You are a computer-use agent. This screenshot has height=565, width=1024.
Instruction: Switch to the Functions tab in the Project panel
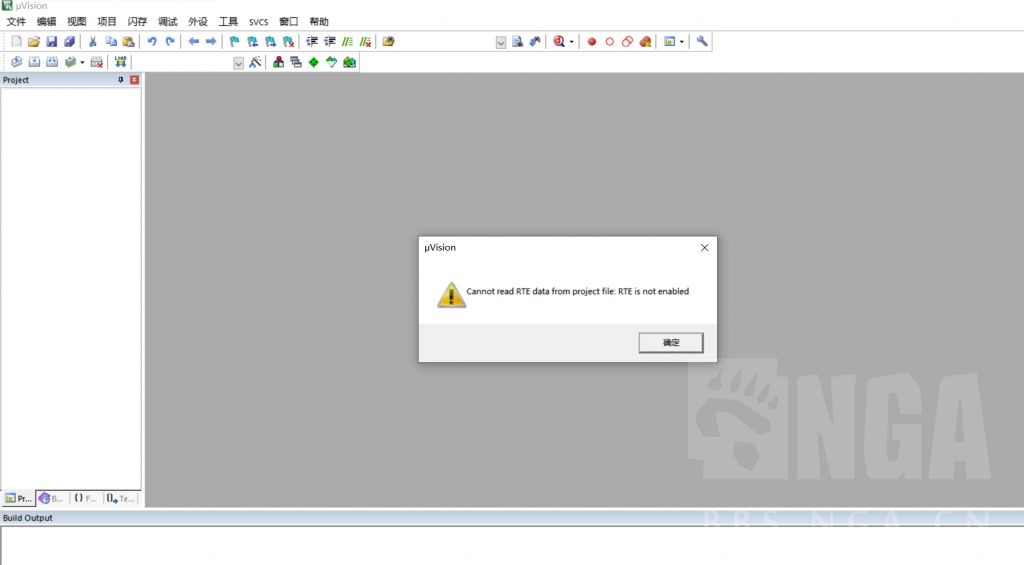pos(85,498)
